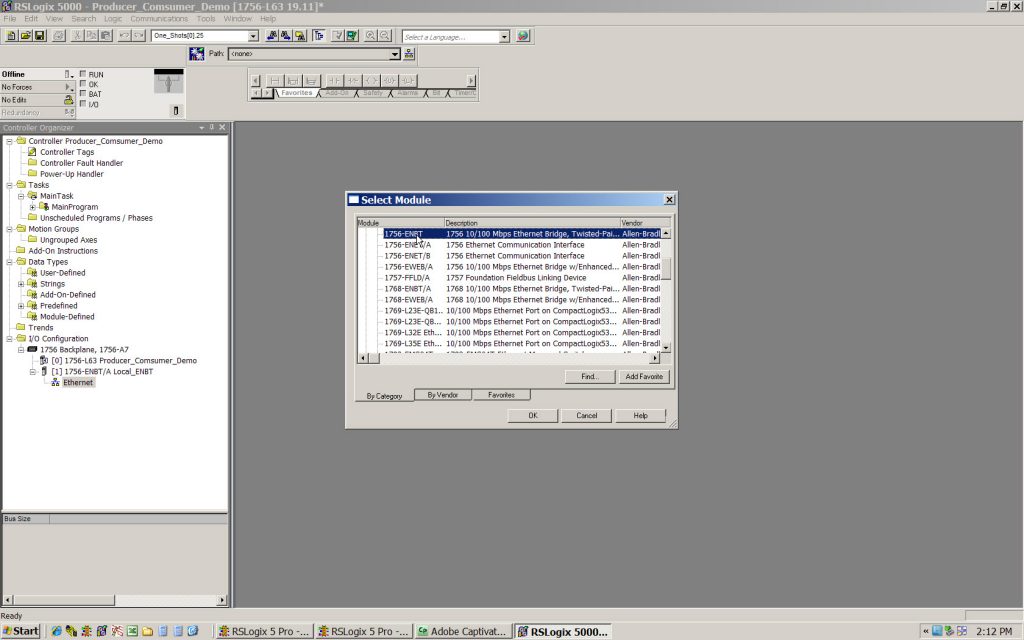1024x640 pixels.
Task: Toggle the OK status checkbox
Action: click(x=83, y=84)
